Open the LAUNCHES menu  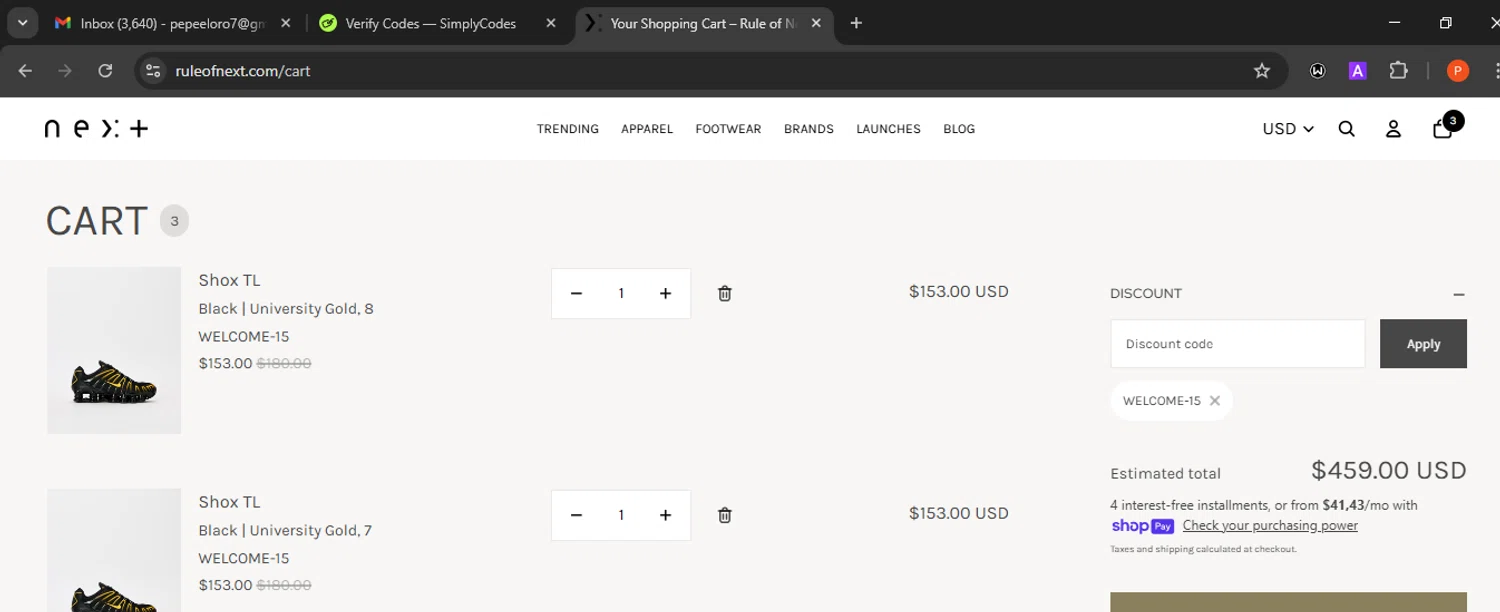point(888,129)
